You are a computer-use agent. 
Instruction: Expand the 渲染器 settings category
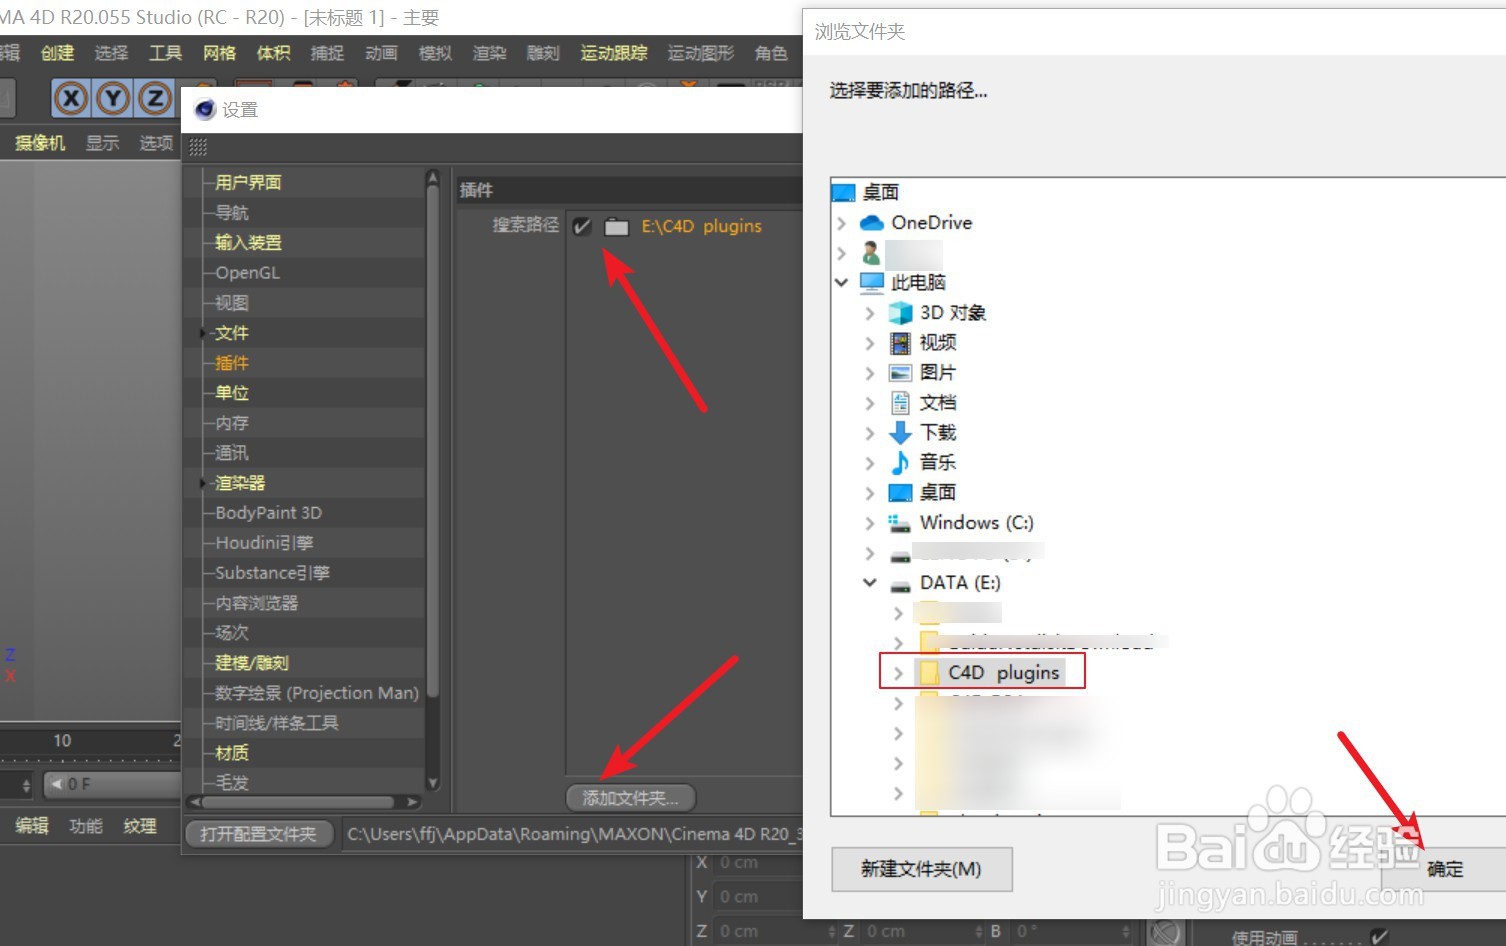point(203,483)
